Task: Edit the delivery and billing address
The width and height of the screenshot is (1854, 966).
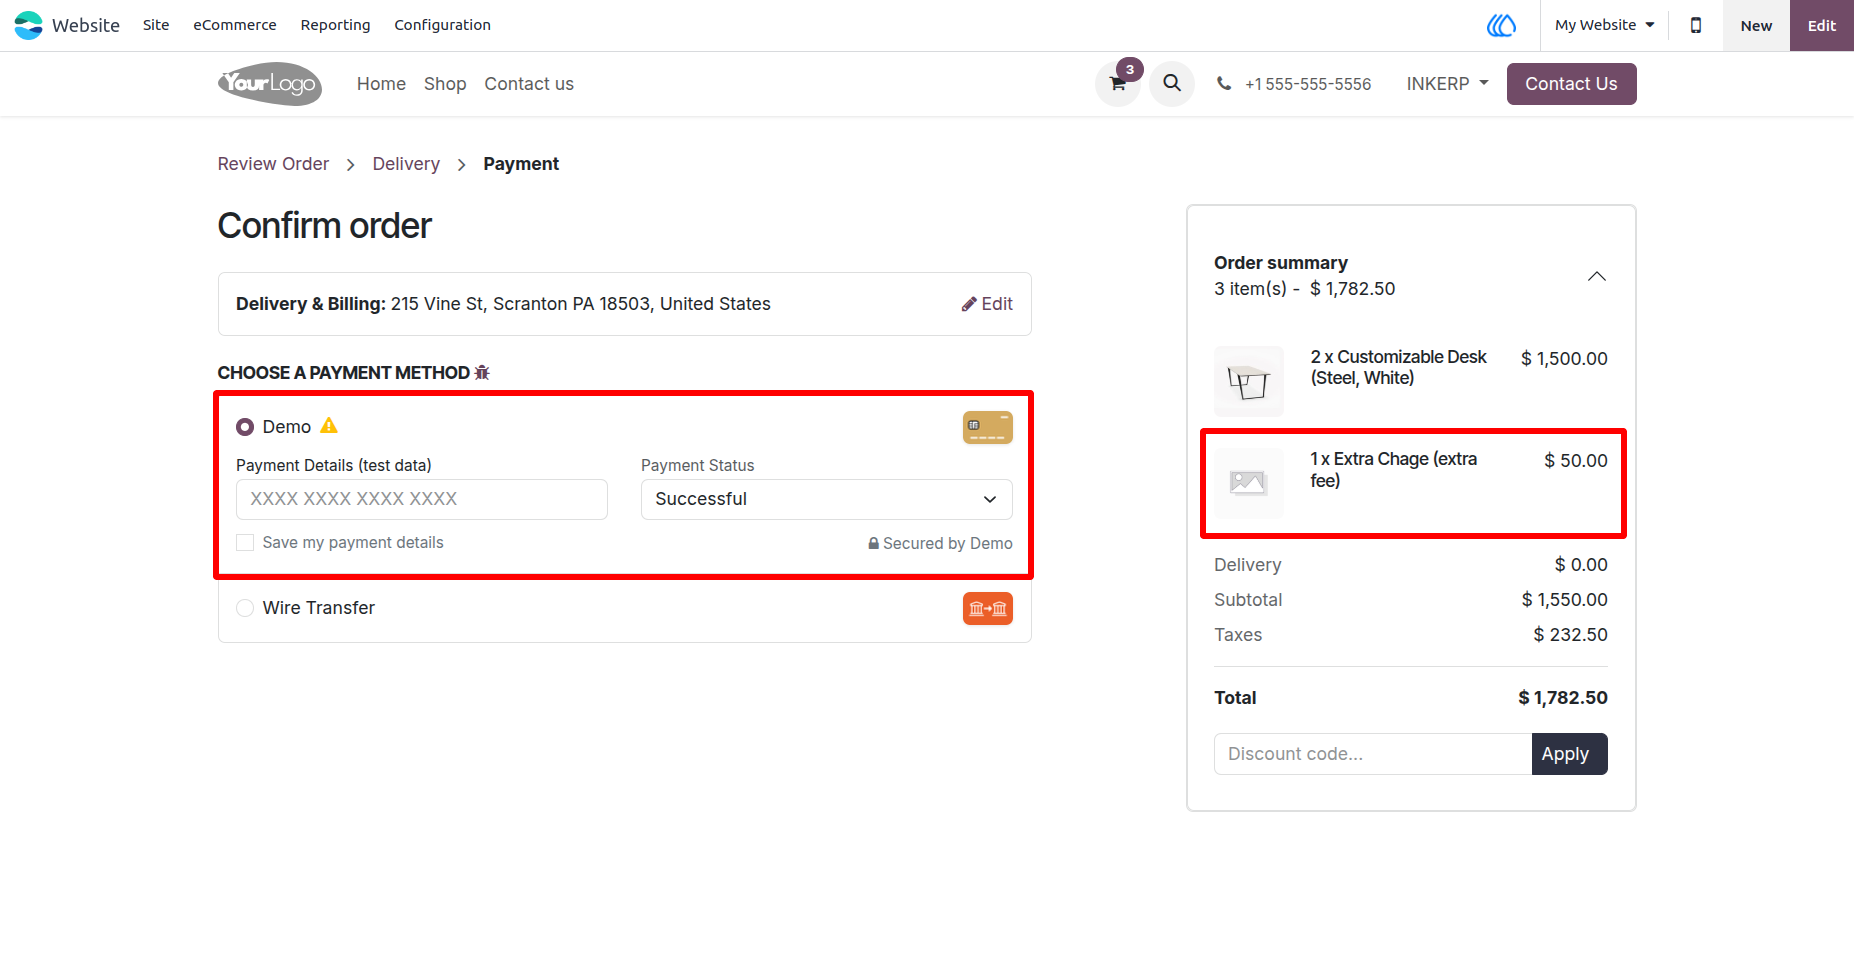Action: pos(987,304)
